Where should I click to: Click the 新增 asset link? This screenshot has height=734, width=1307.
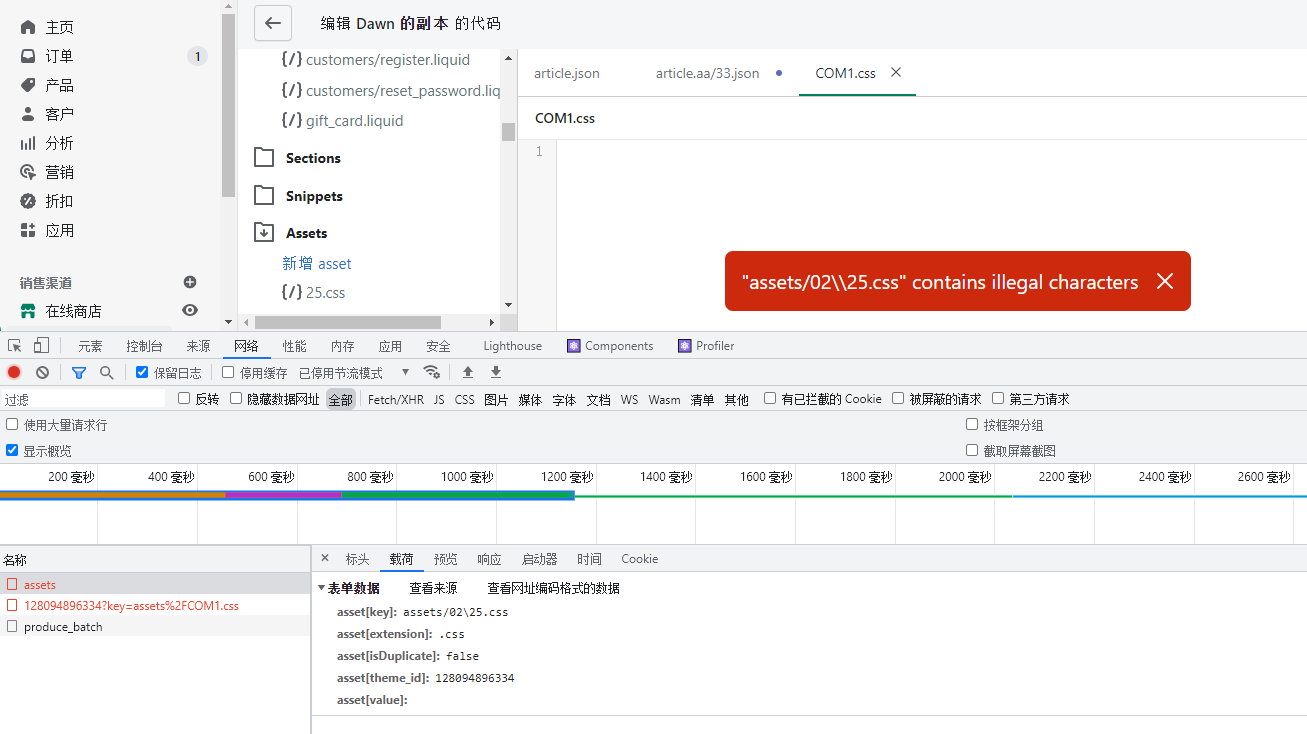317,264
